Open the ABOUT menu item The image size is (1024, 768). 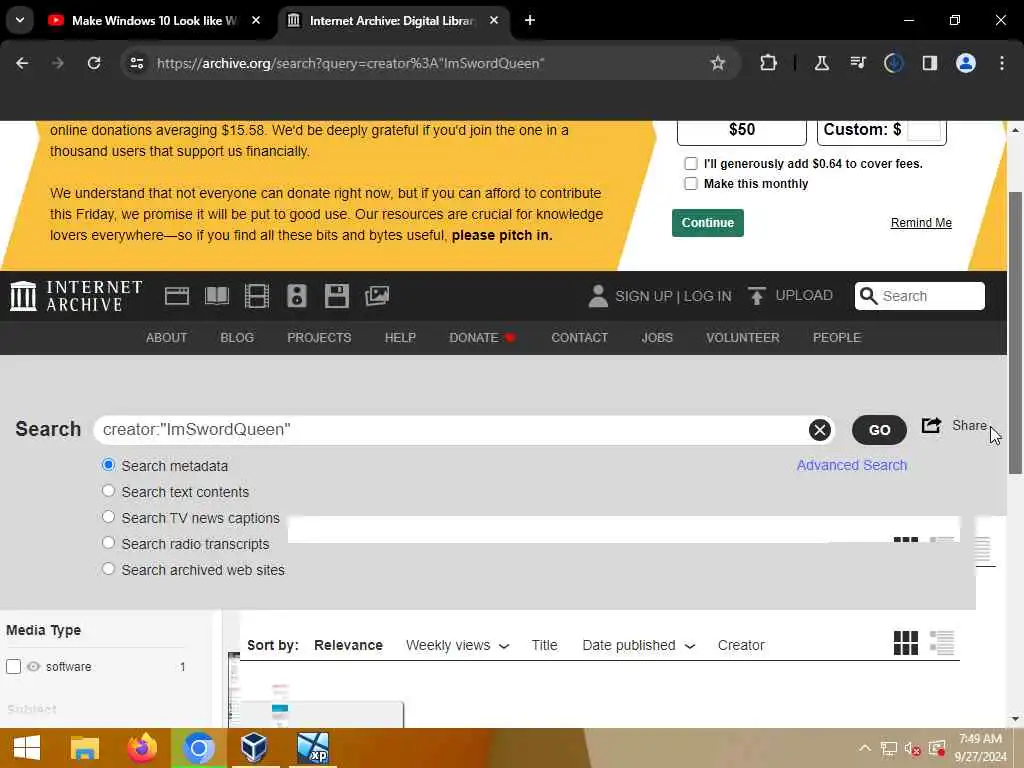point(167,338)
